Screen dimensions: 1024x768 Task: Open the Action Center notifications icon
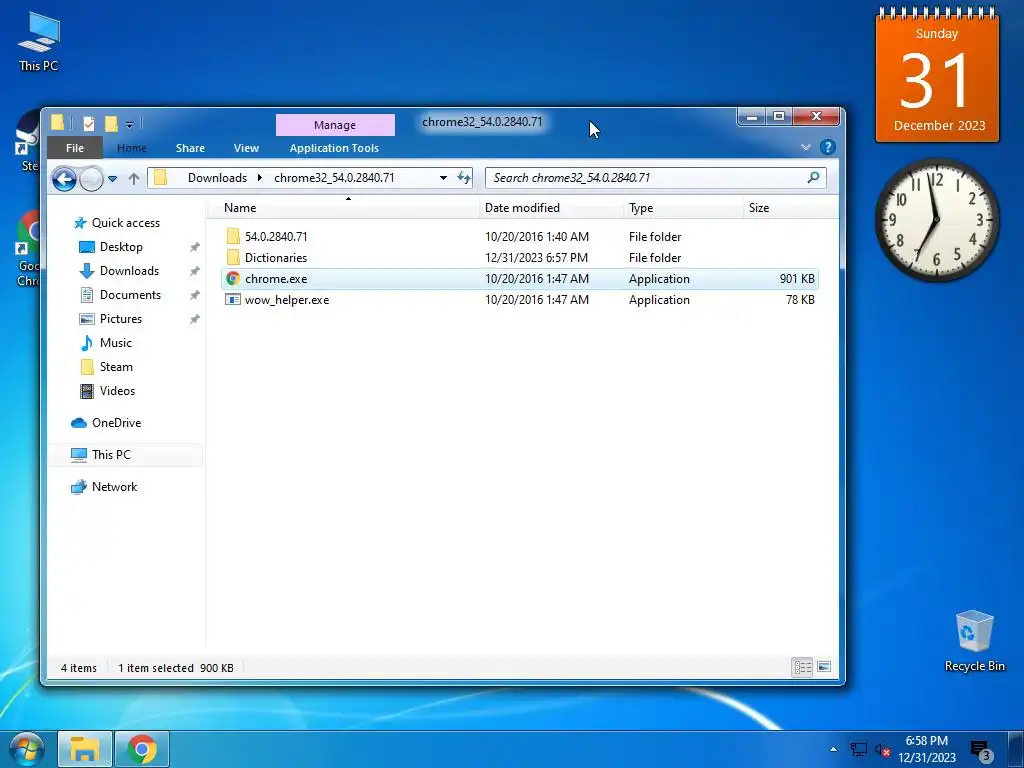click(982, 751)
